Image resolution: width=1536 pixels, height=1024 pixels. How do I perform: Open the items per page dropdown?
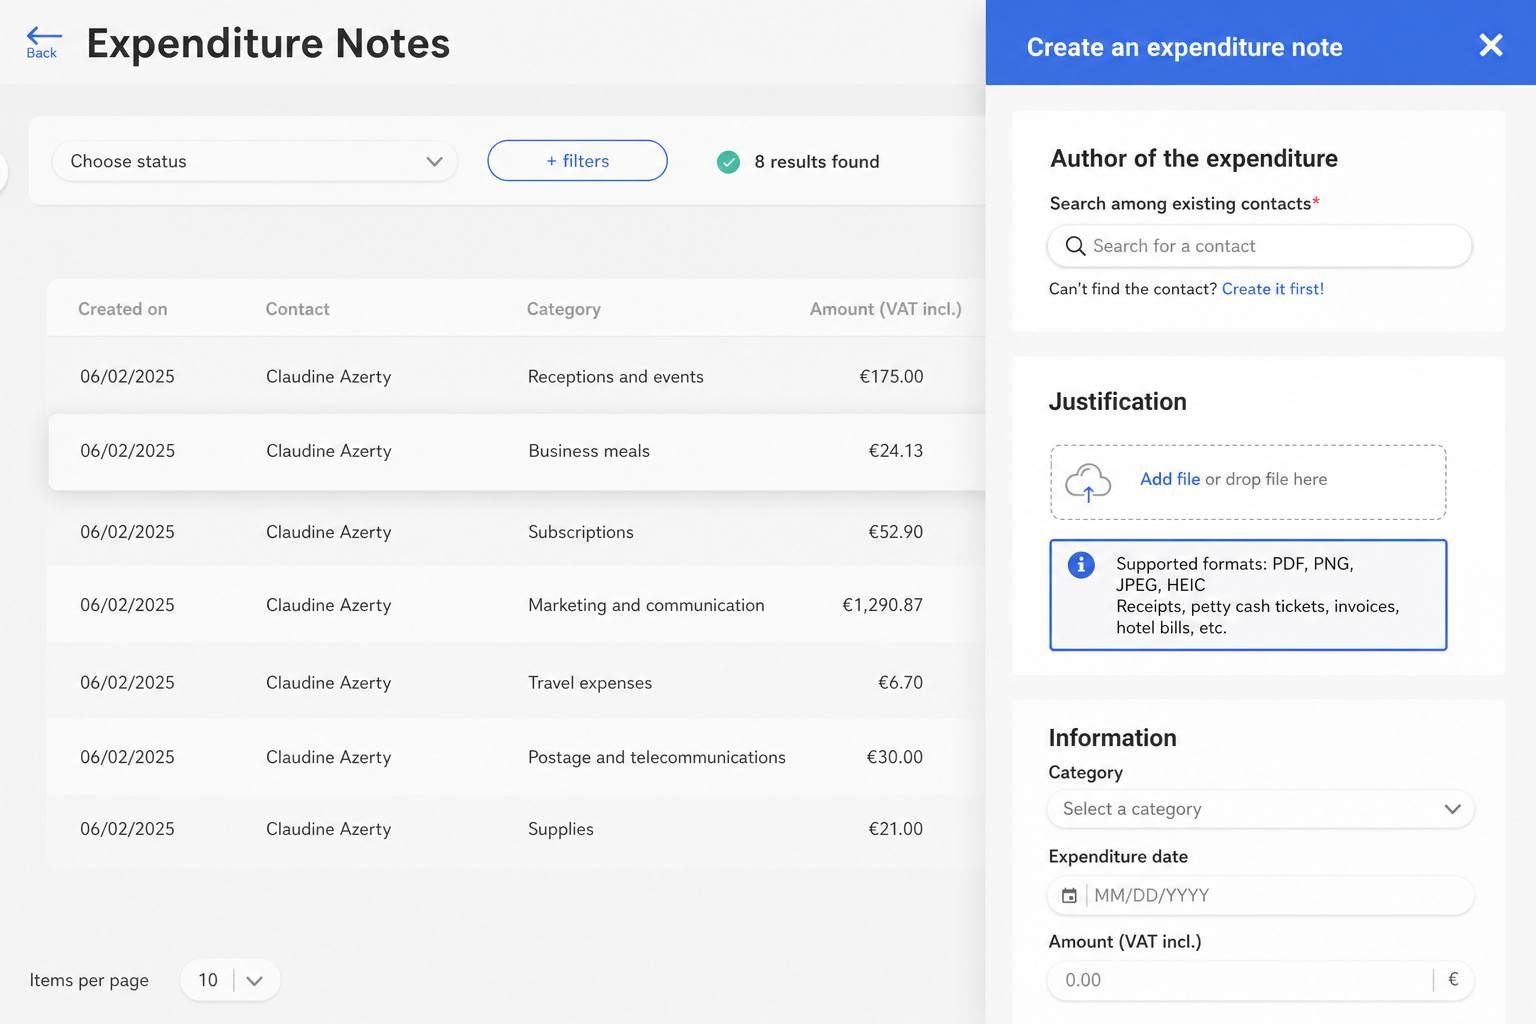(x=230, y=980)
